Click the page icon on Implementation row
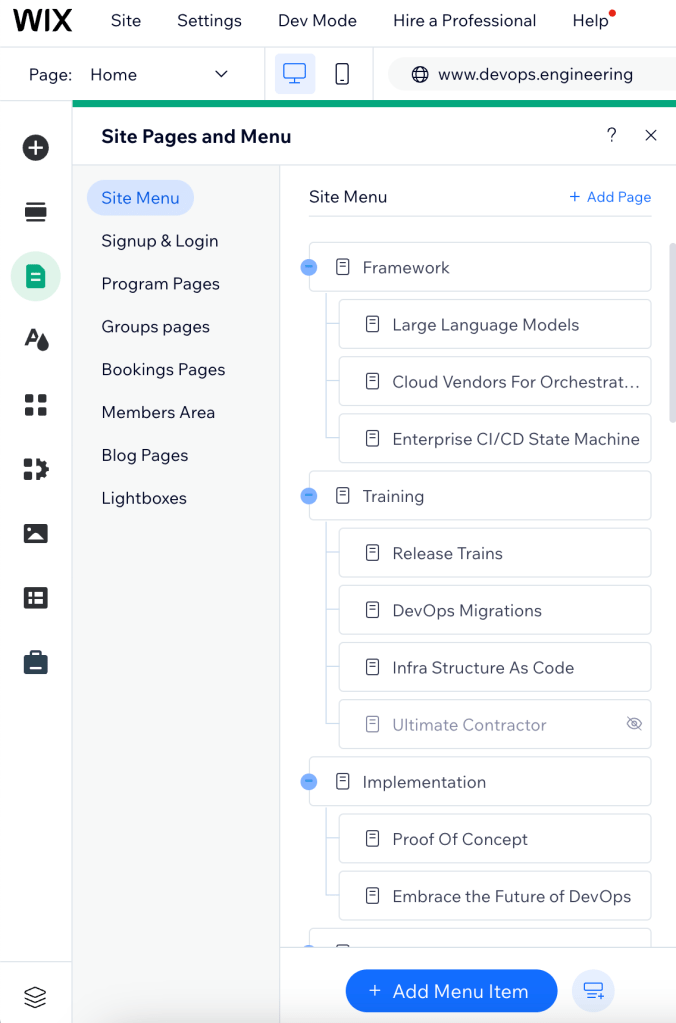 pos(343,782)
